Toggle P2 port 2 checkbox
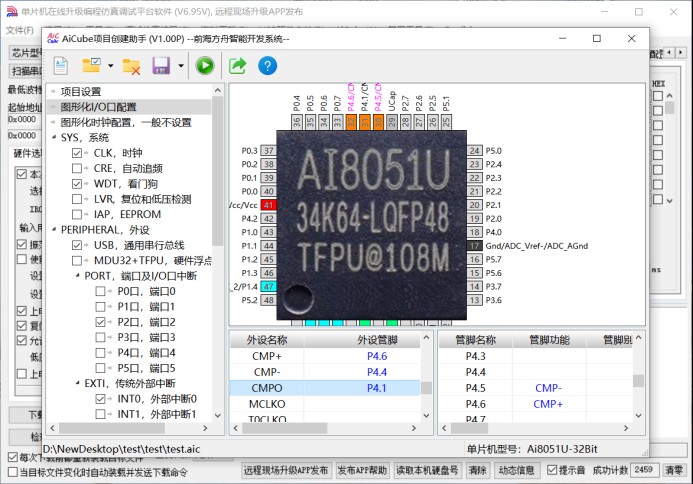Screen dimensions: 693x484 click(x=100, y=322)
